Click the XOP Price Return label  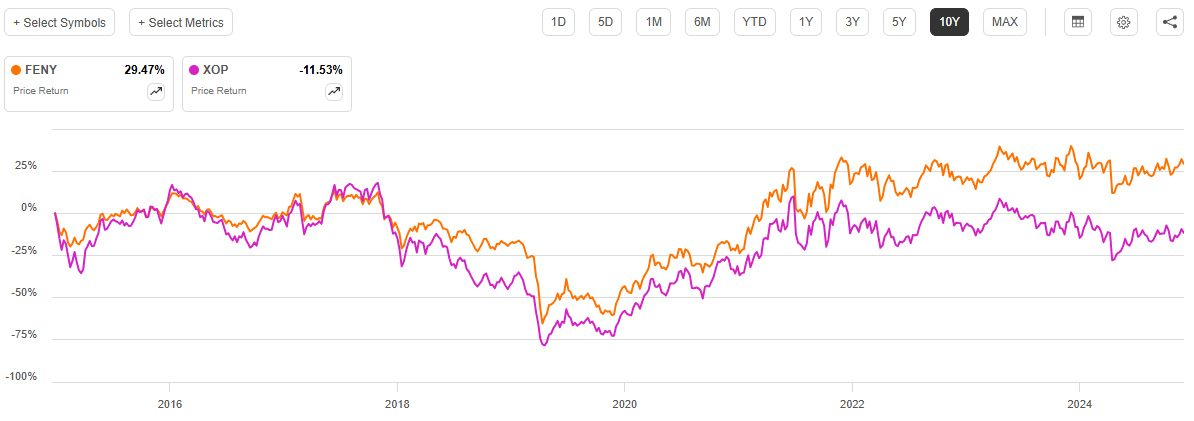point(218,91)
